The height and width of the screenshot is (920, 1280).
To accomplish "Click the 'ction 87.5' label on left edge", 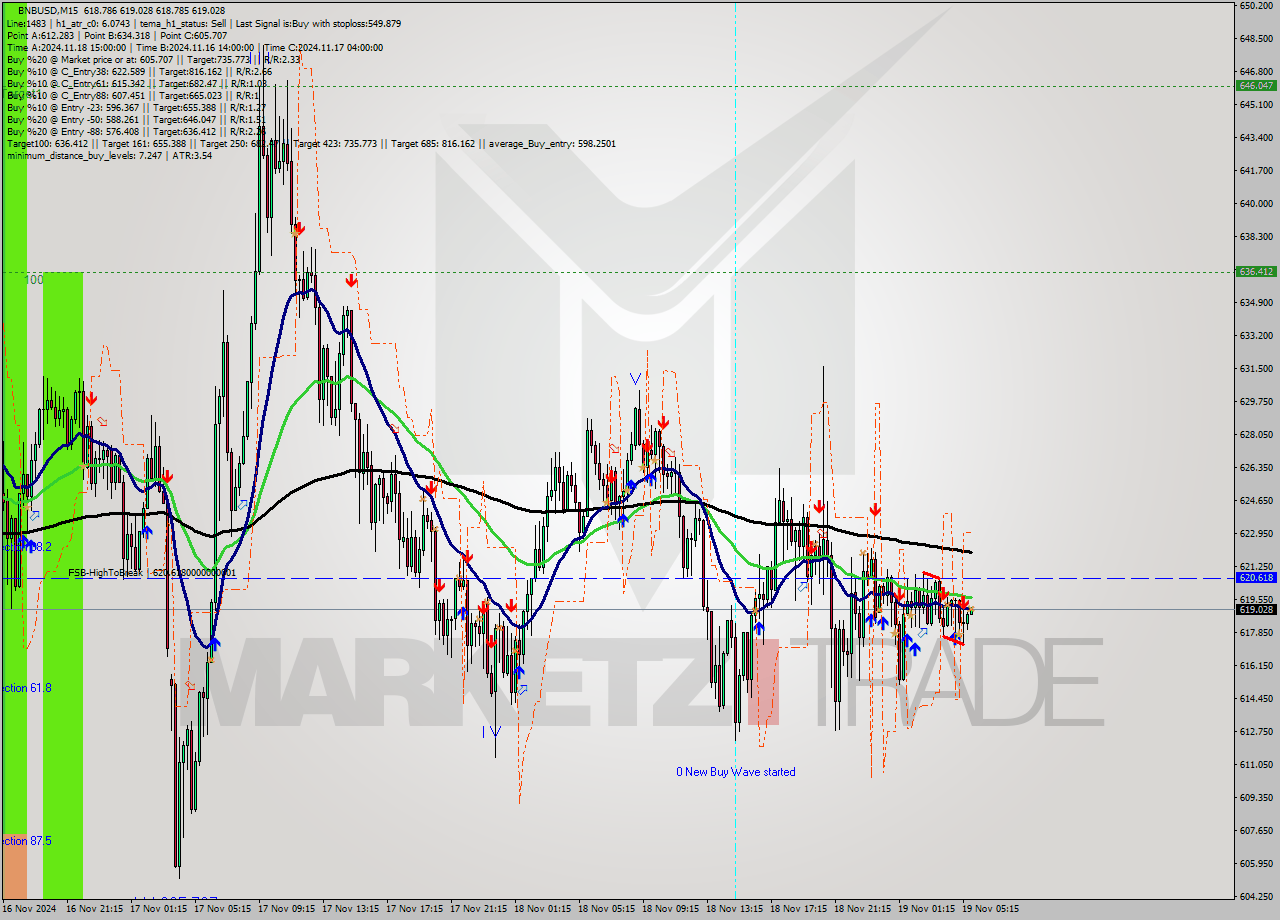I will 26,841.
